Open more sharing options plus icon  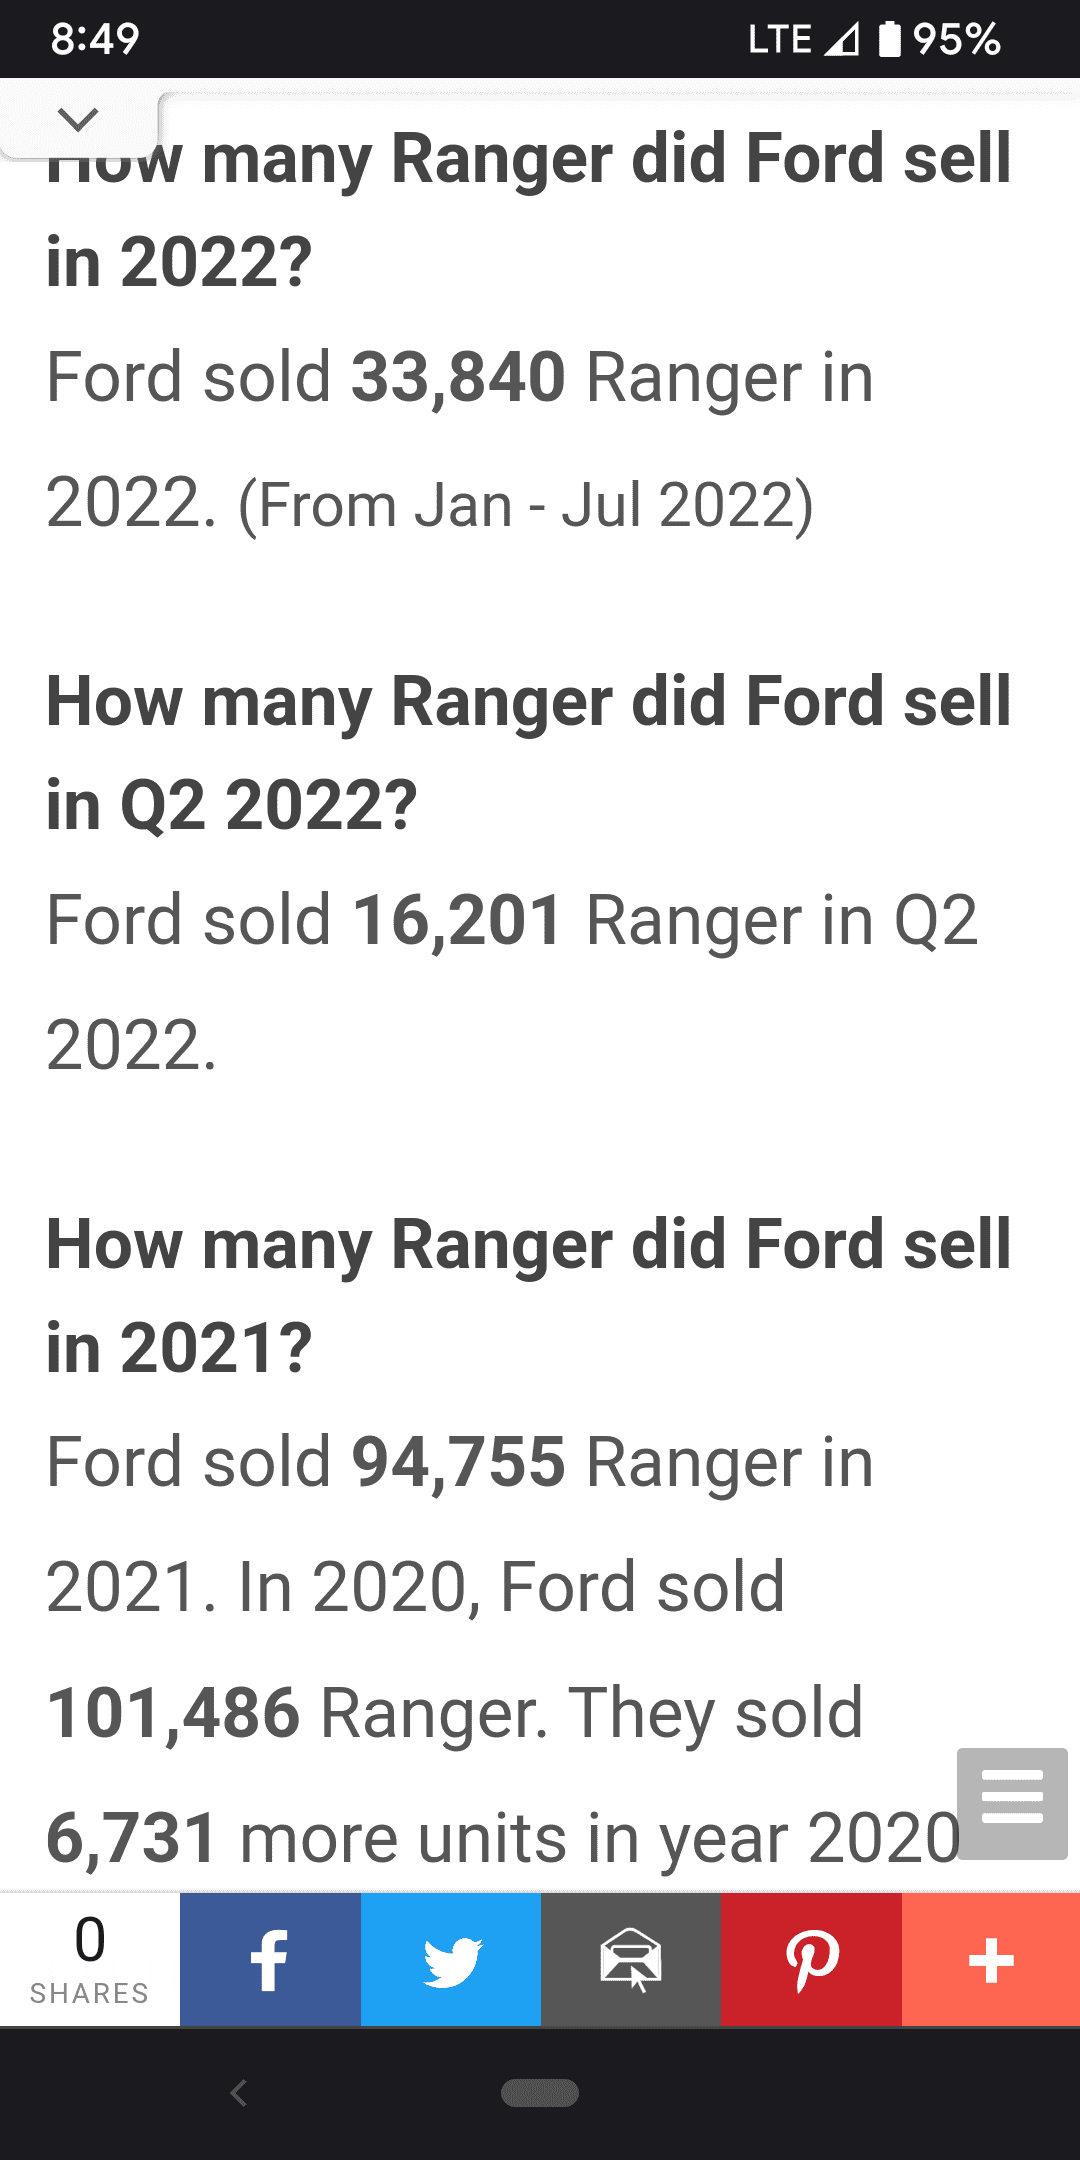pyautogui.click(x=991, y=1959)
